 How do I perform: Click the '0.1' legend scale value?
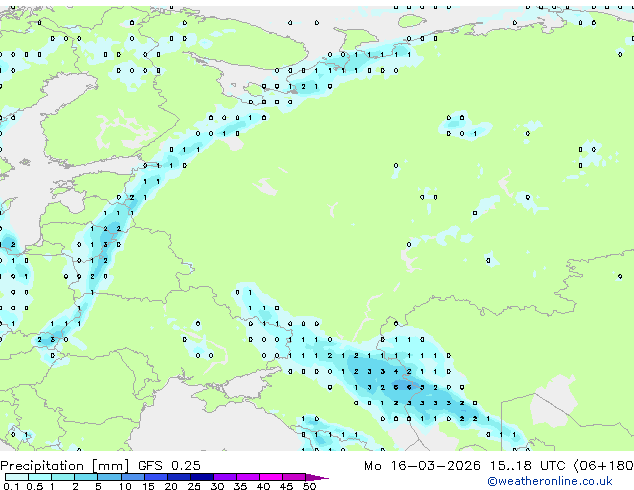tap(11, 486)
